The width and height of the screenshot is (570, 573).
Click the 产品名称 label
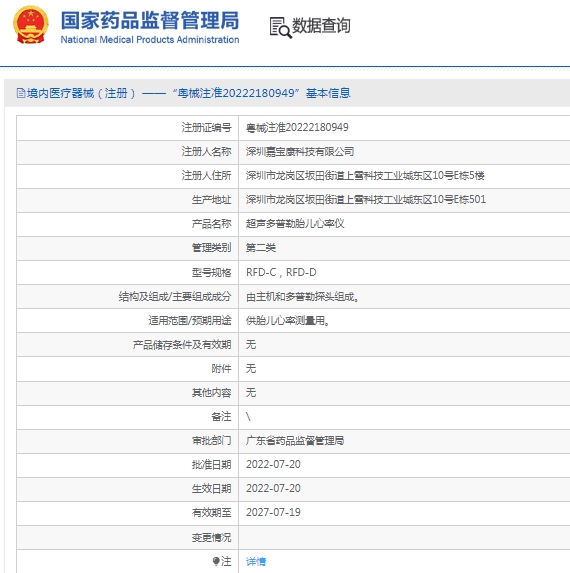(x=212, y=223)
